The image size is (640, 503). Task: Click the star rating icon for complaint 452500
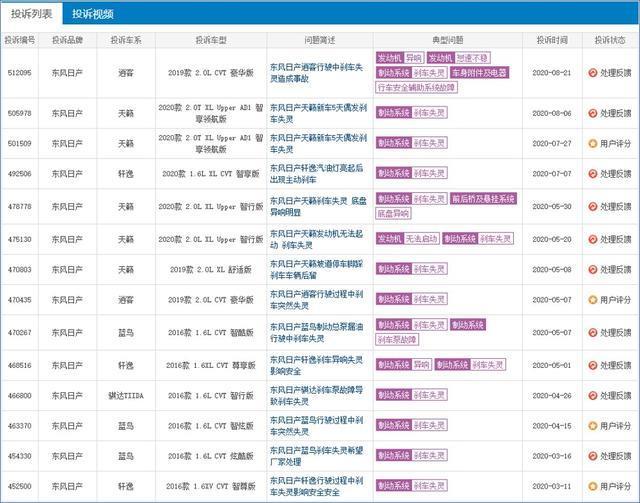[593, 486]
